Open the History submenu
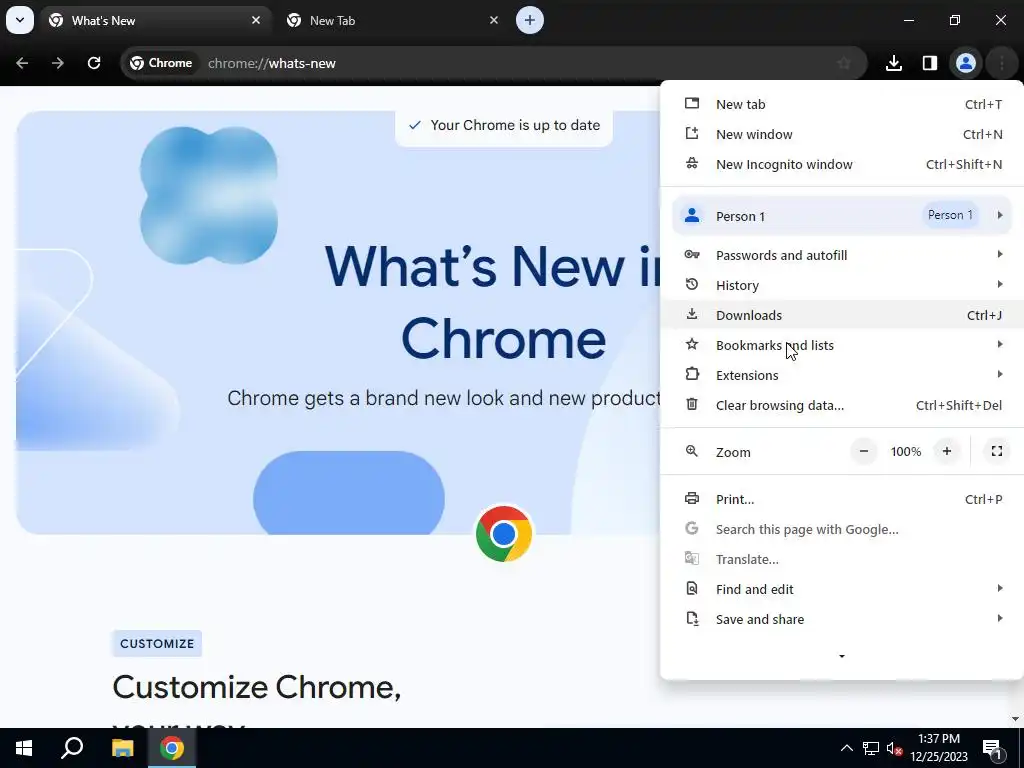The image size is (1024, 768). pos(842,285)
